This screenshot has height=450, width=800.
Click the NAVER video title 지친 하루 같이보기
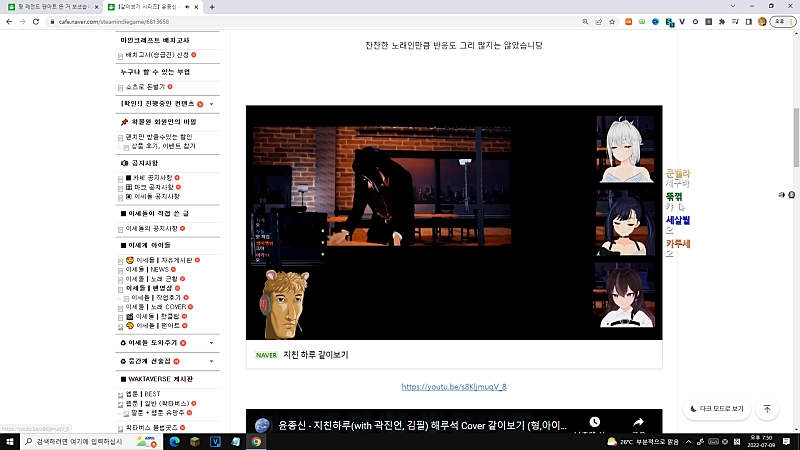coord(316,355)
